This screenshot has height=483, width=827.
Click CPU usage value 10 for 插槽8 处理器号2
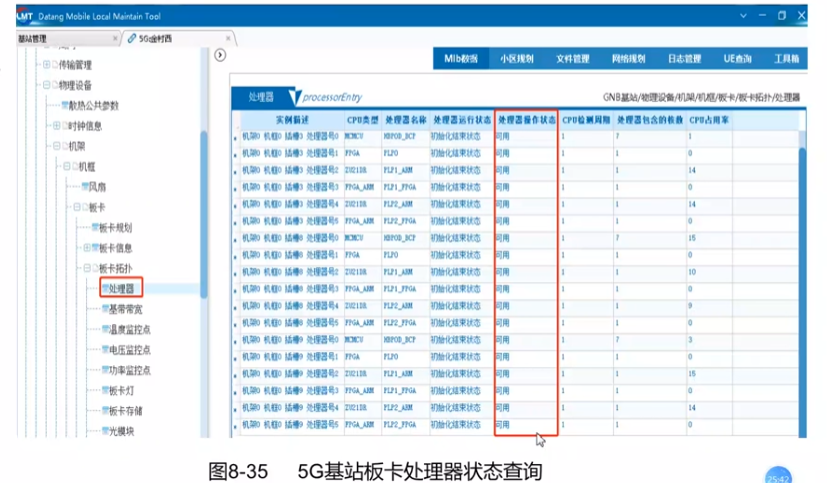(691, 272)
